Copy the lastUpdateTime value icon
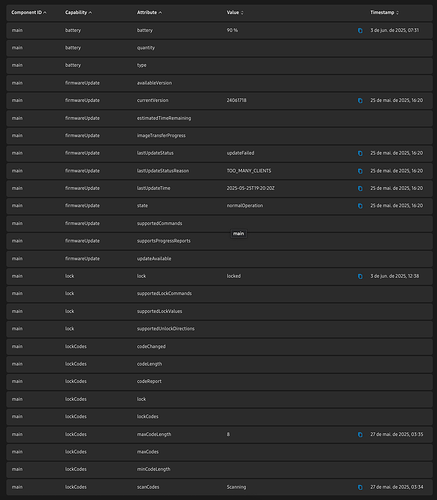Viewport: 437px width, 500px height. click(x=360, y=189)
